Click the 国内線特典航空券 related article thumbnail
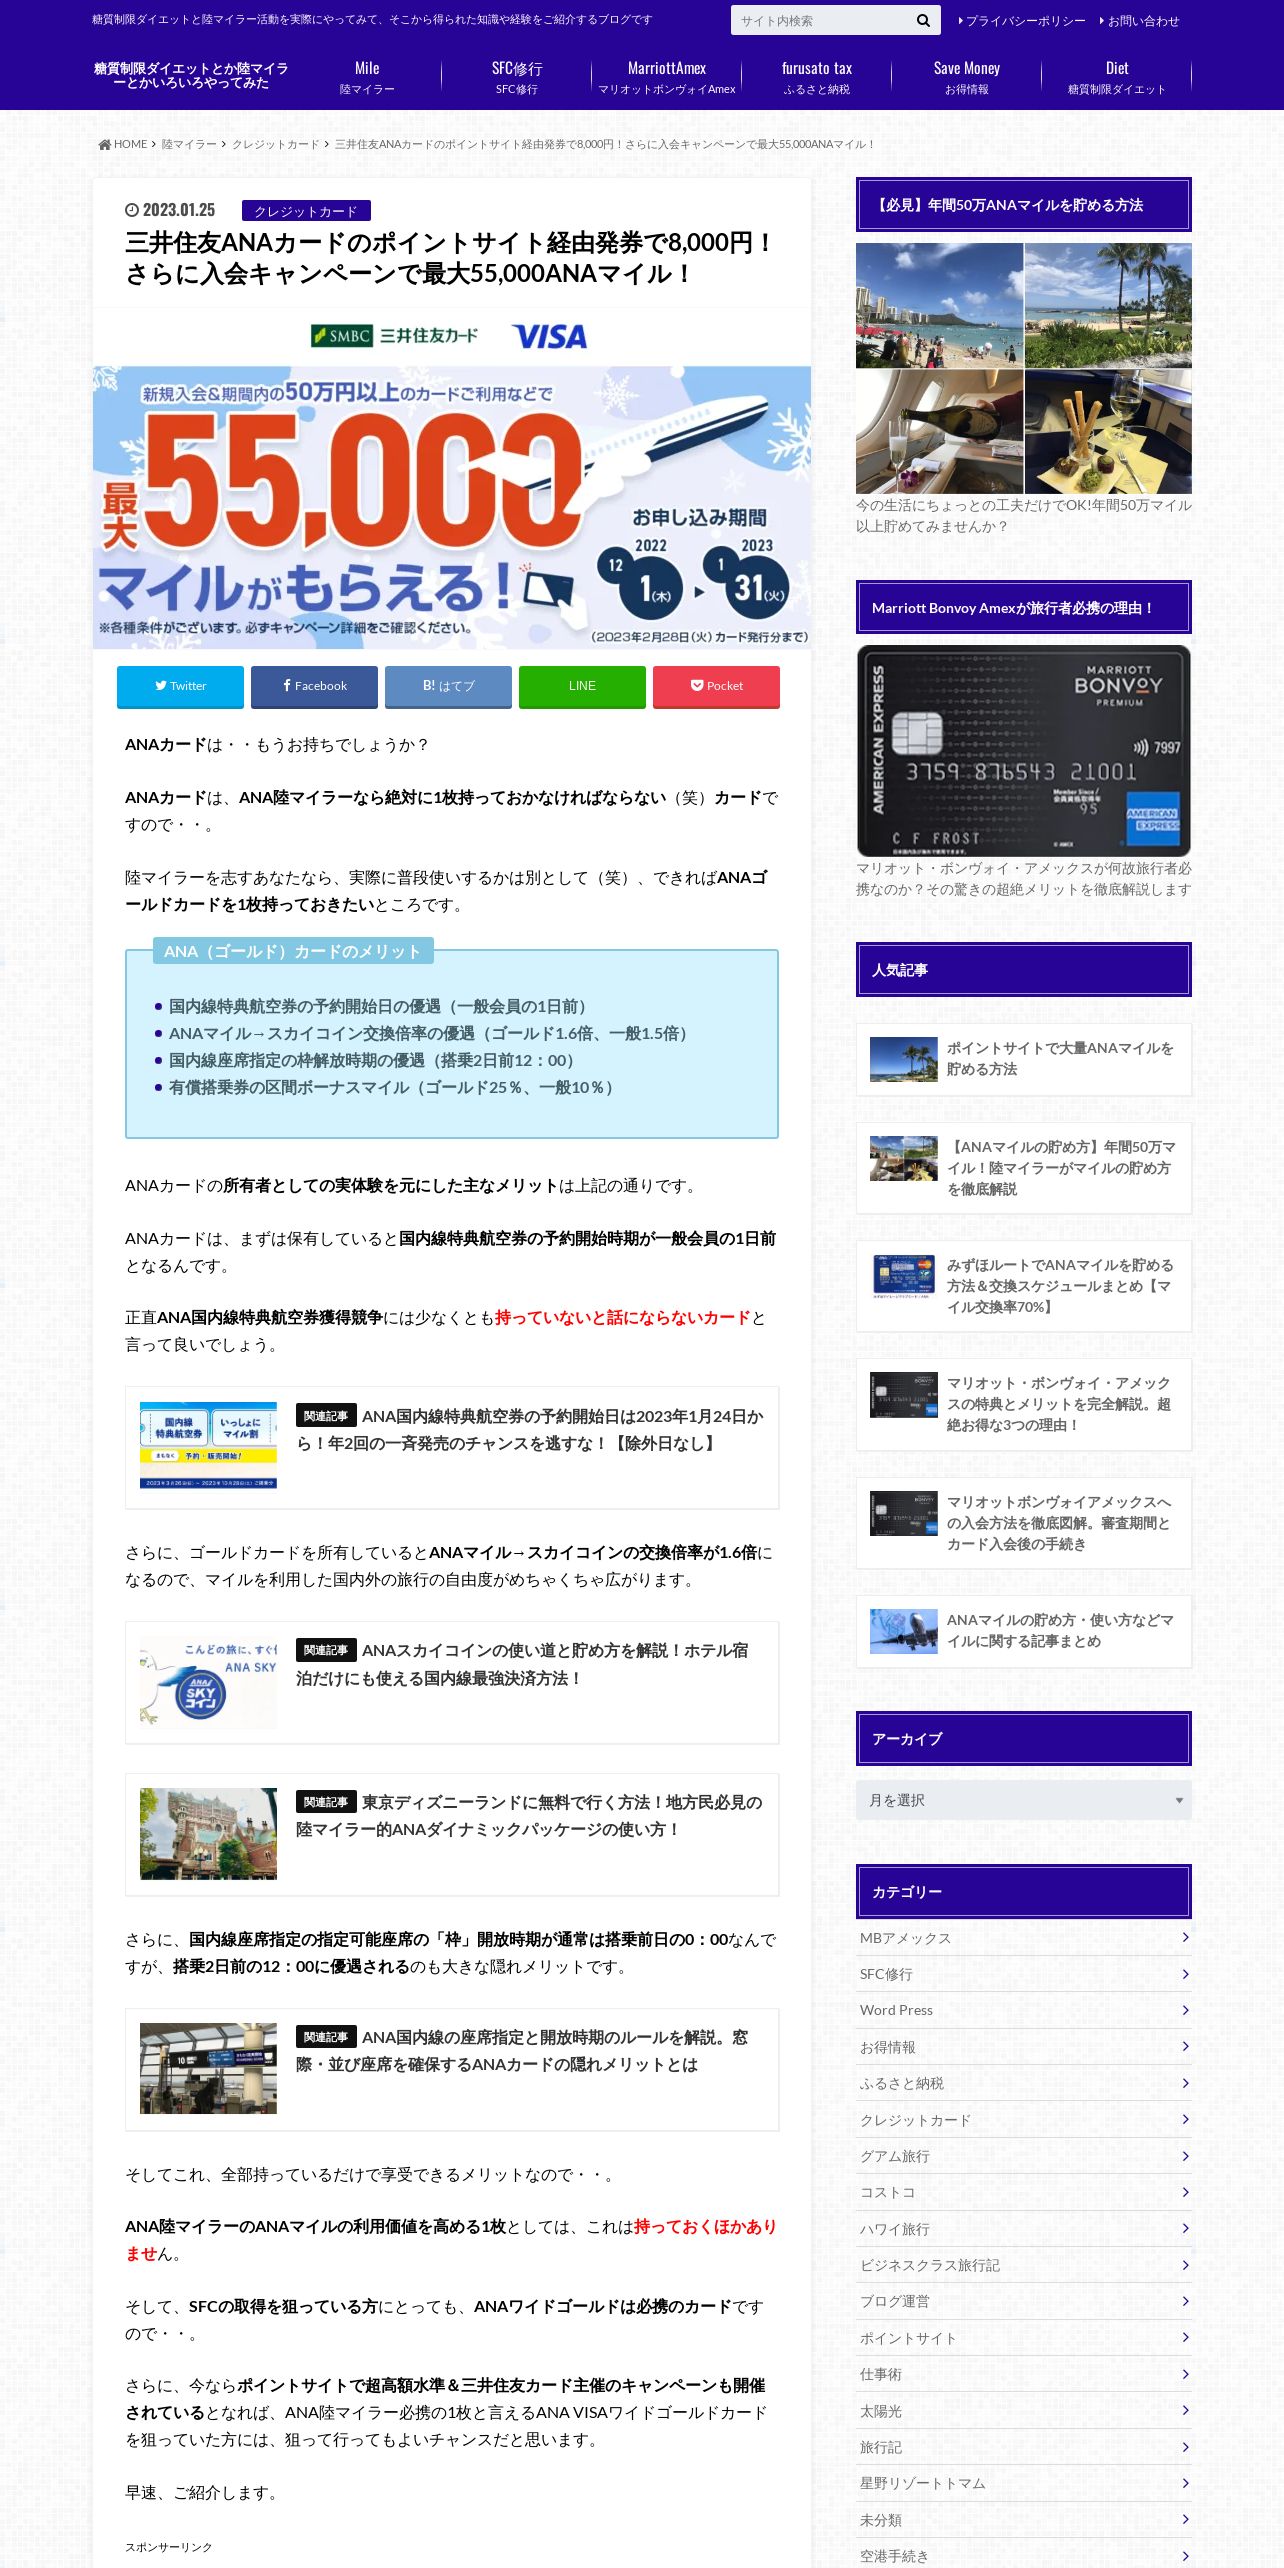This screenshot has height=2568, width=1284. [208, 1446]
